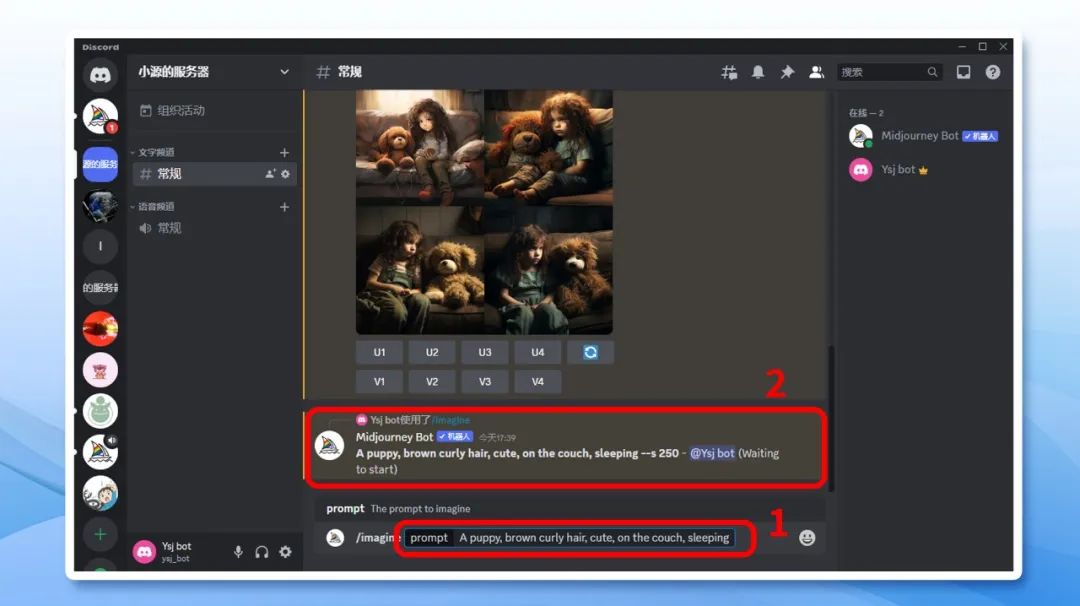Viewport: 1080px width, 606px height.
Task: Open the sailboat server with speaker badge
Action: click(x=101, y=452)
